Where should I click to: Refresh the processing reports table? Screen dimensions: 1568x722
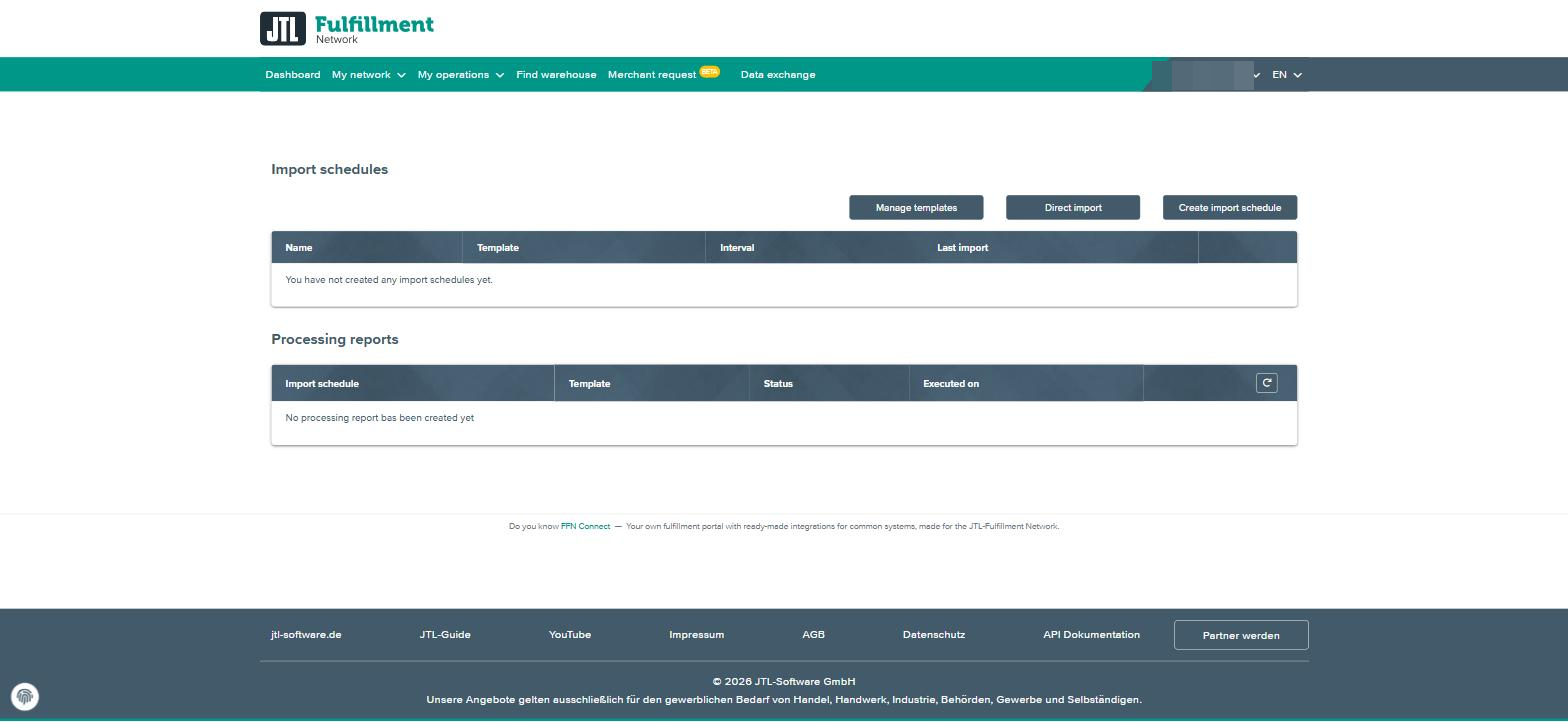tap(1266, 383)
